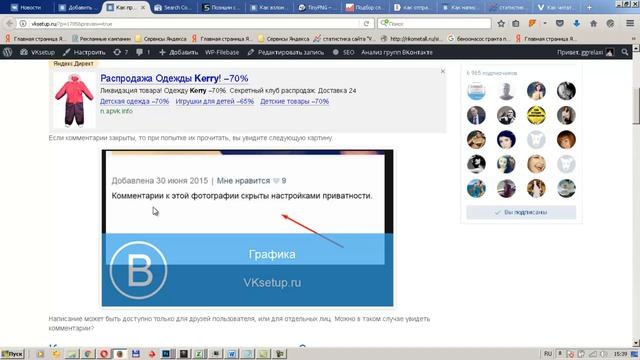The width and height of the screenshot is (640, 360).
Task: Open the Chrome icon in taskbar
Action: 88,354
